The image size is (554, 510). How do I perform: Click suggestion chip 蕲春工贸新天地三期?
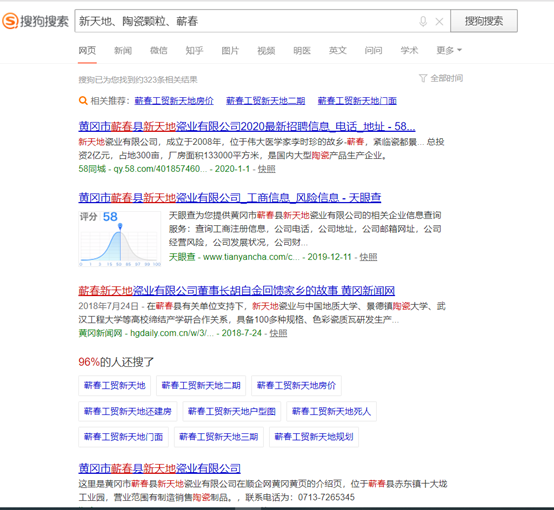click(219, 437)
